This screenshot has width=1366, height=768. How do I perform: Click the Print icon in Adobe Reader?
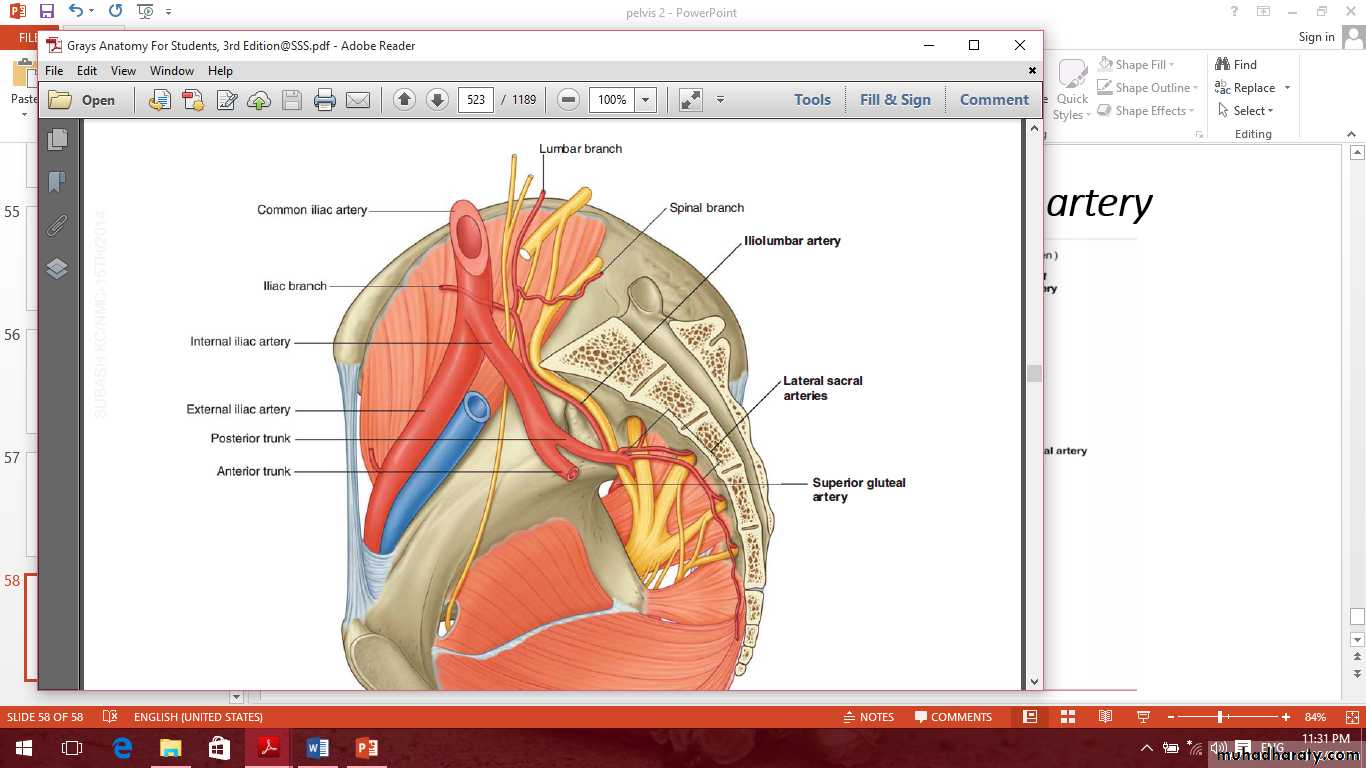[325, 100]
